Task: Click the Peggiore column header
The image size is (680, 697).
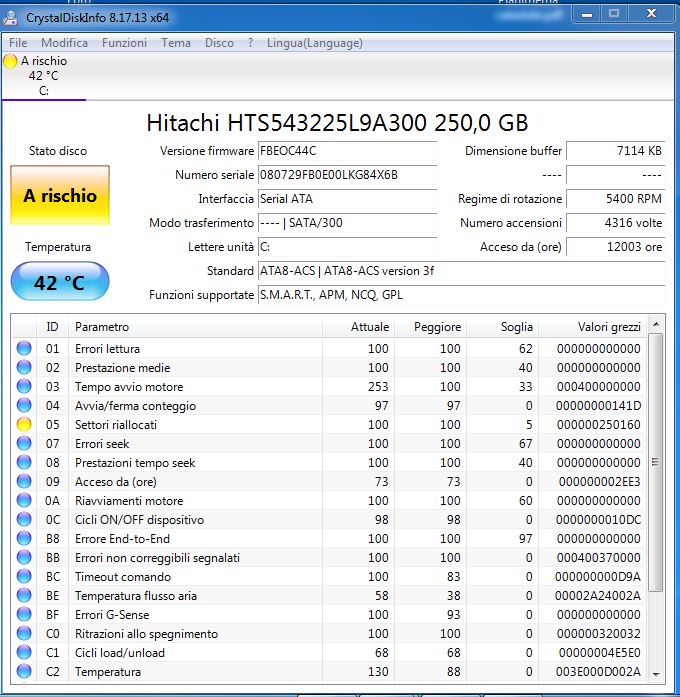Action: (x=431, y=327)
